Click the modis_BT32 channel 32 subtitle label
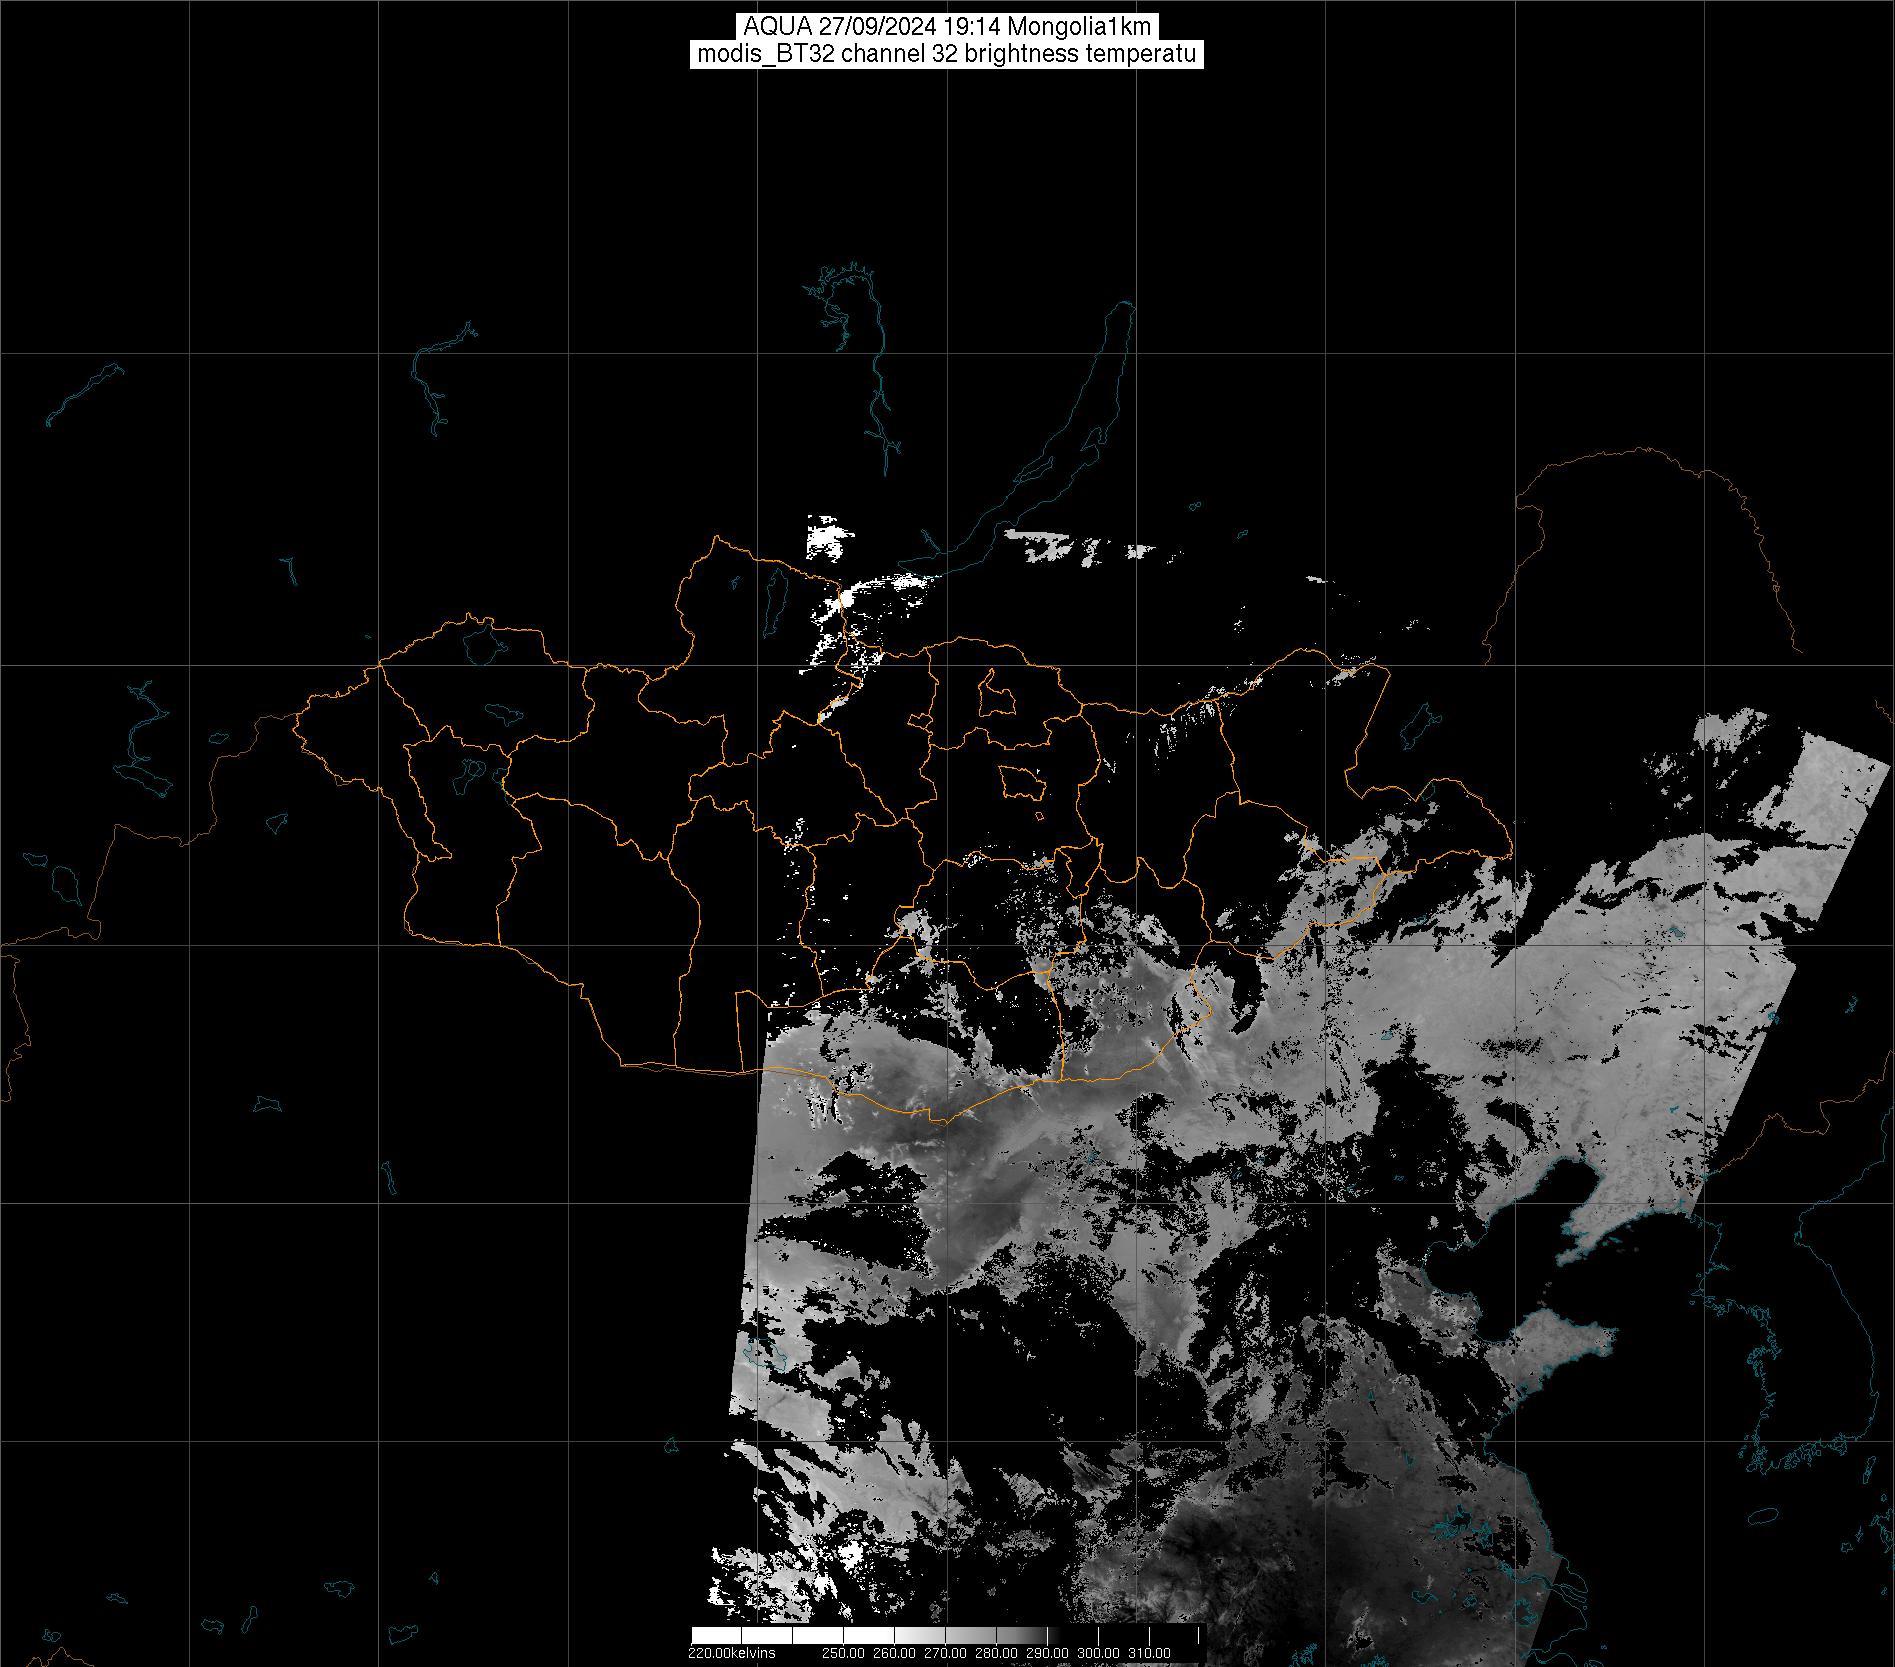The image size is (1895, 1667). (946, 54)
